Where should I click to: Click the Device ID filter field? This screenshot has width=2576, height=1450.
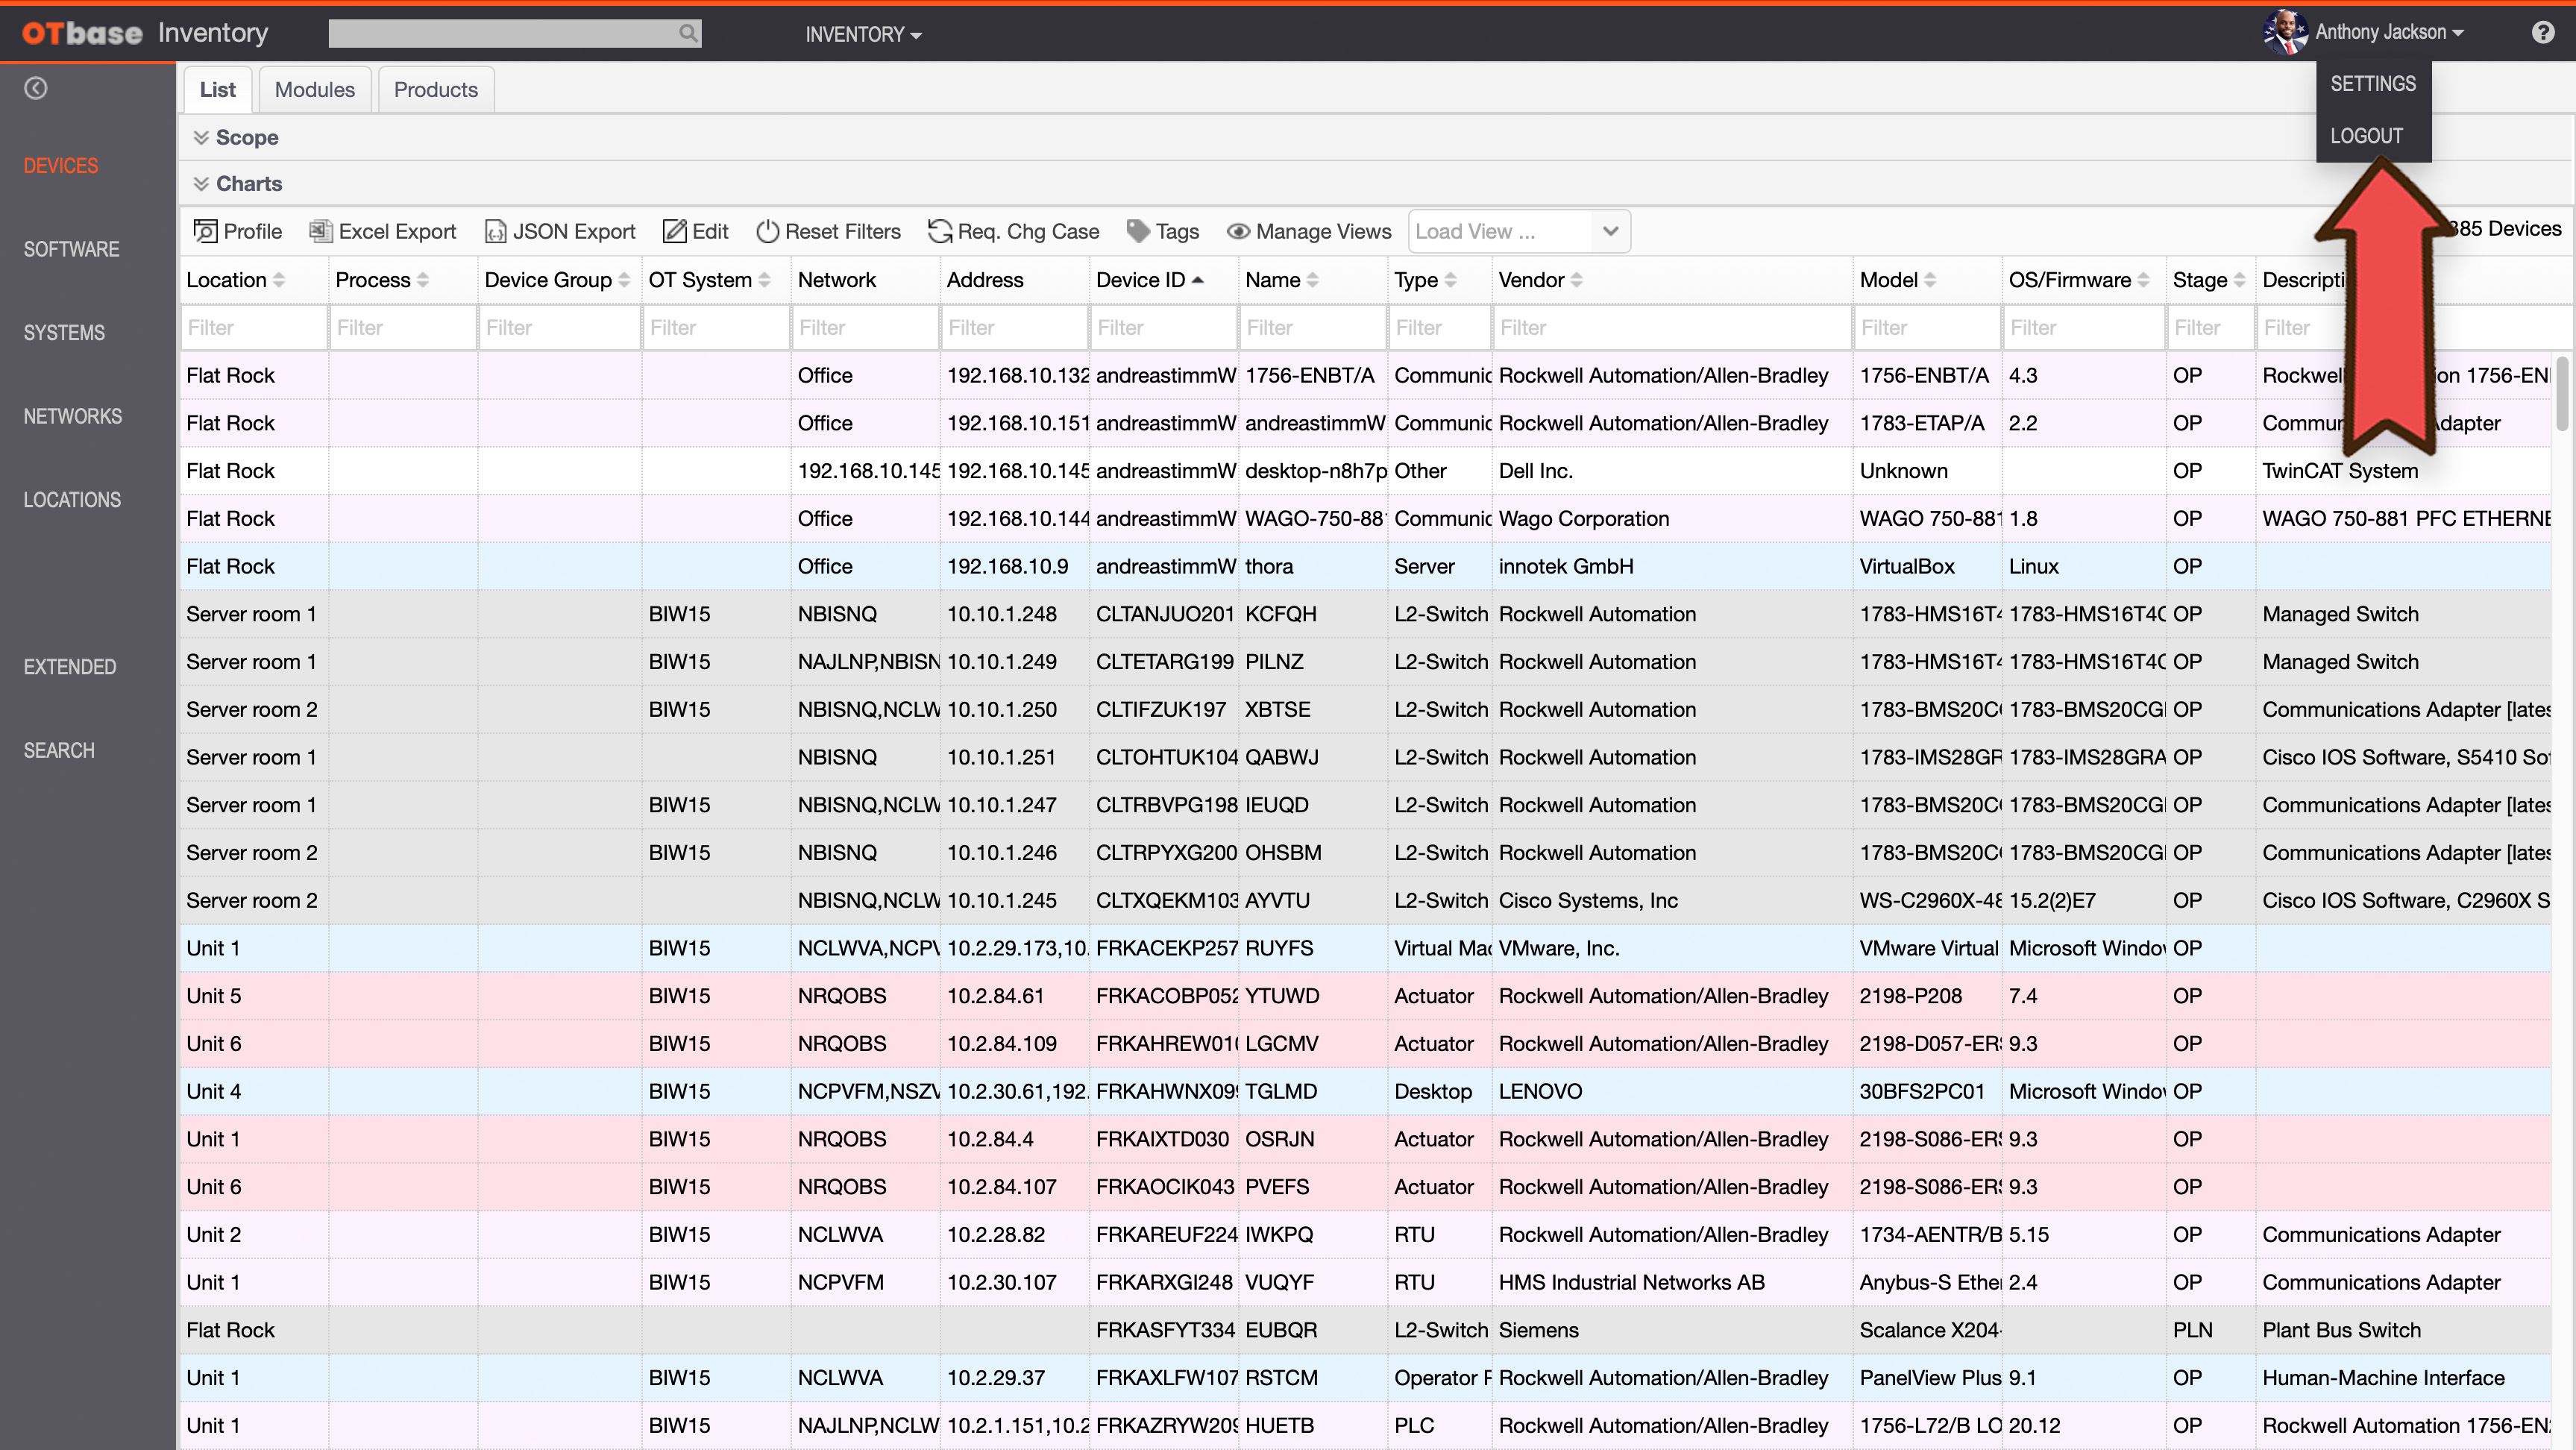1163,327
